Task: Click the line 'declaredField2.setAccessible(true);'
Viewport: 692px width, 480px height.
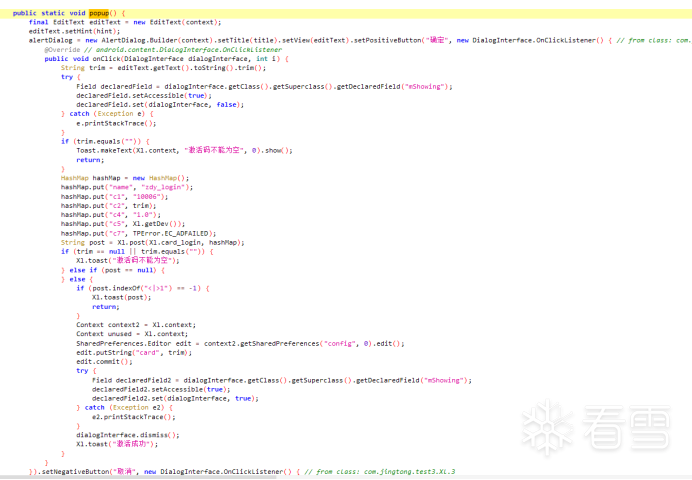Action: [x=161, y=390]
